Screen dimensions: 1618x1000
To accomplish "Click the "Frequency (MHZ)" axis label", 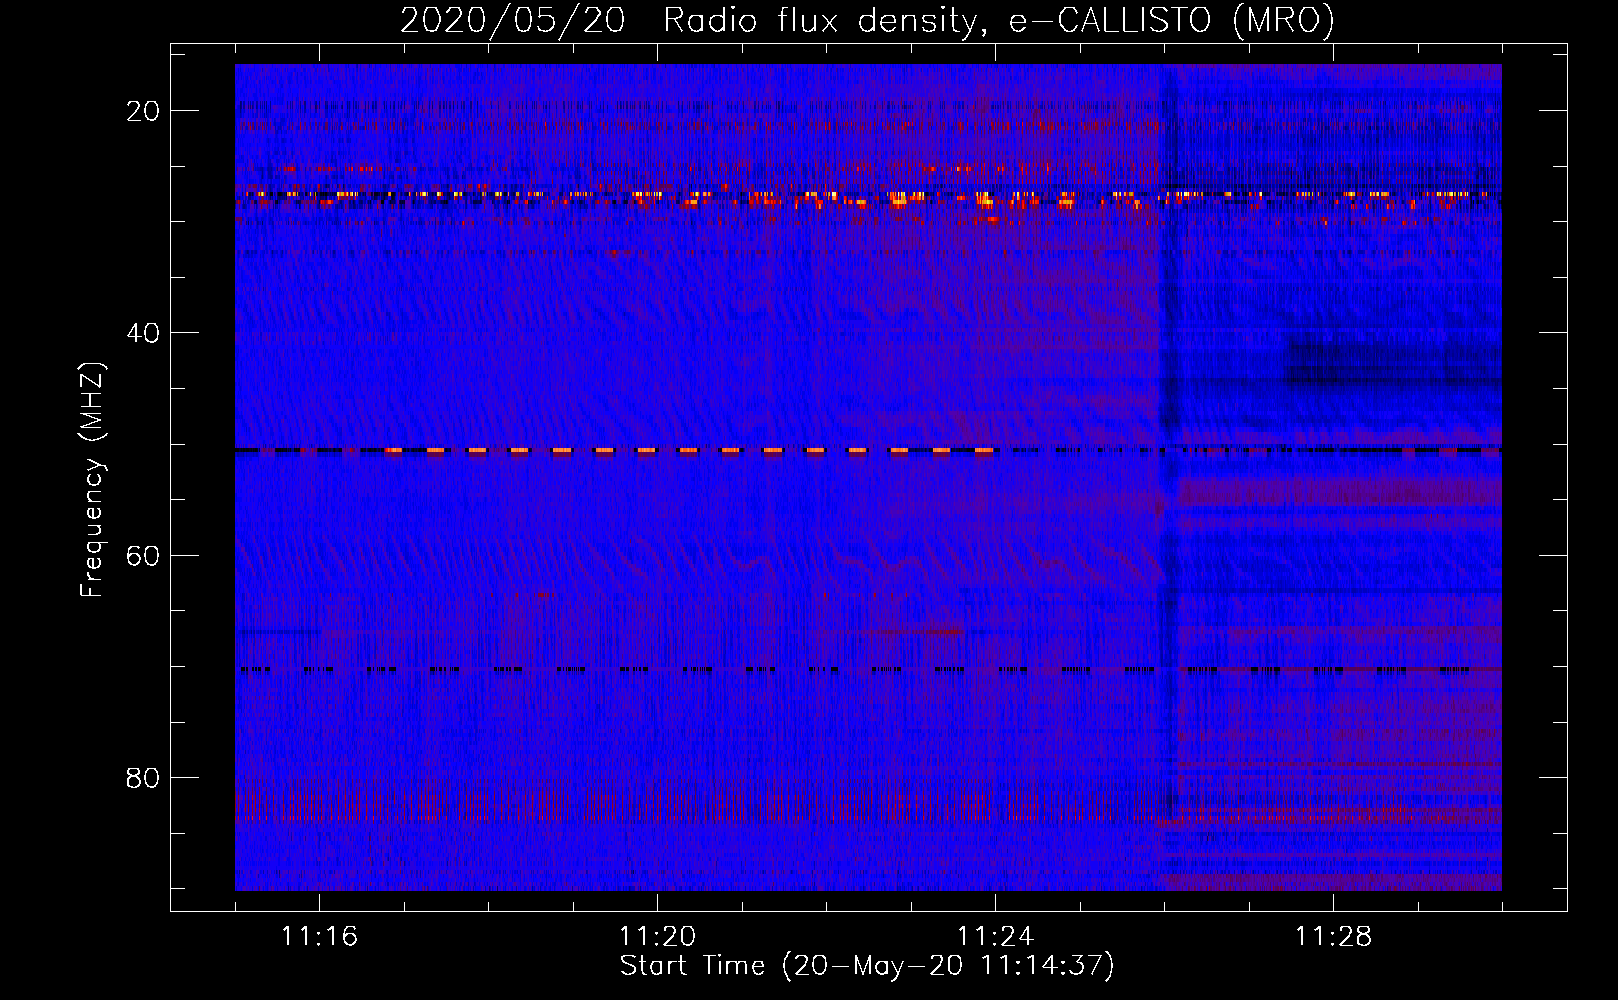I will click(x=92, y=479).
